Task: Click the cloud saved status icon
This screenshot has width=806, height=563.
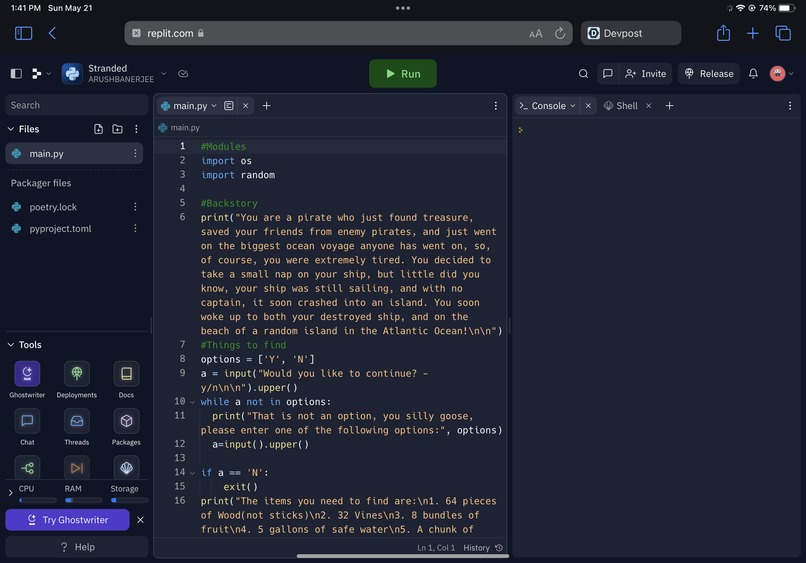Action: point(183,74)
